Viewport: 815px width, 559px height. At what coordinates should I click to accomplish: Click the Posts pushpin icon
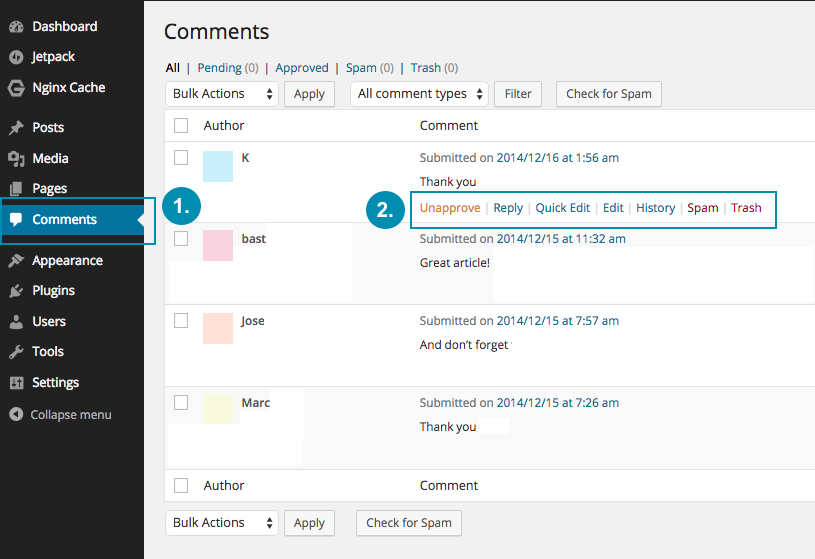[16, 128]
